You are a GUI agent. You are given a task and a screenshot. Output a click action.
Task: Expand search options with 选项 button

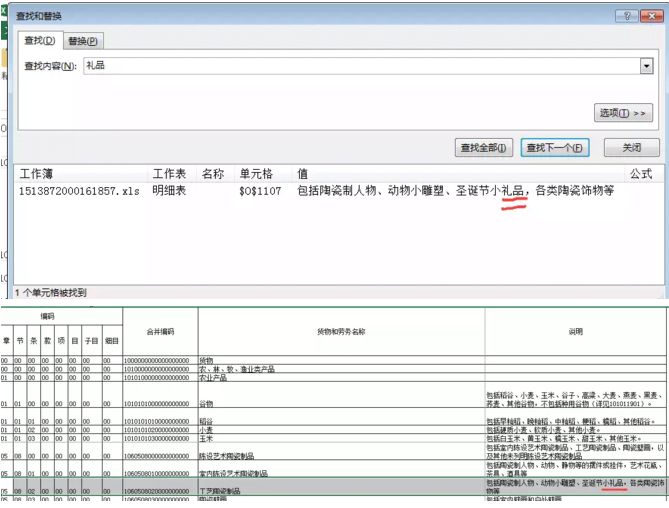pyautogui.click(x=625, y=113)
